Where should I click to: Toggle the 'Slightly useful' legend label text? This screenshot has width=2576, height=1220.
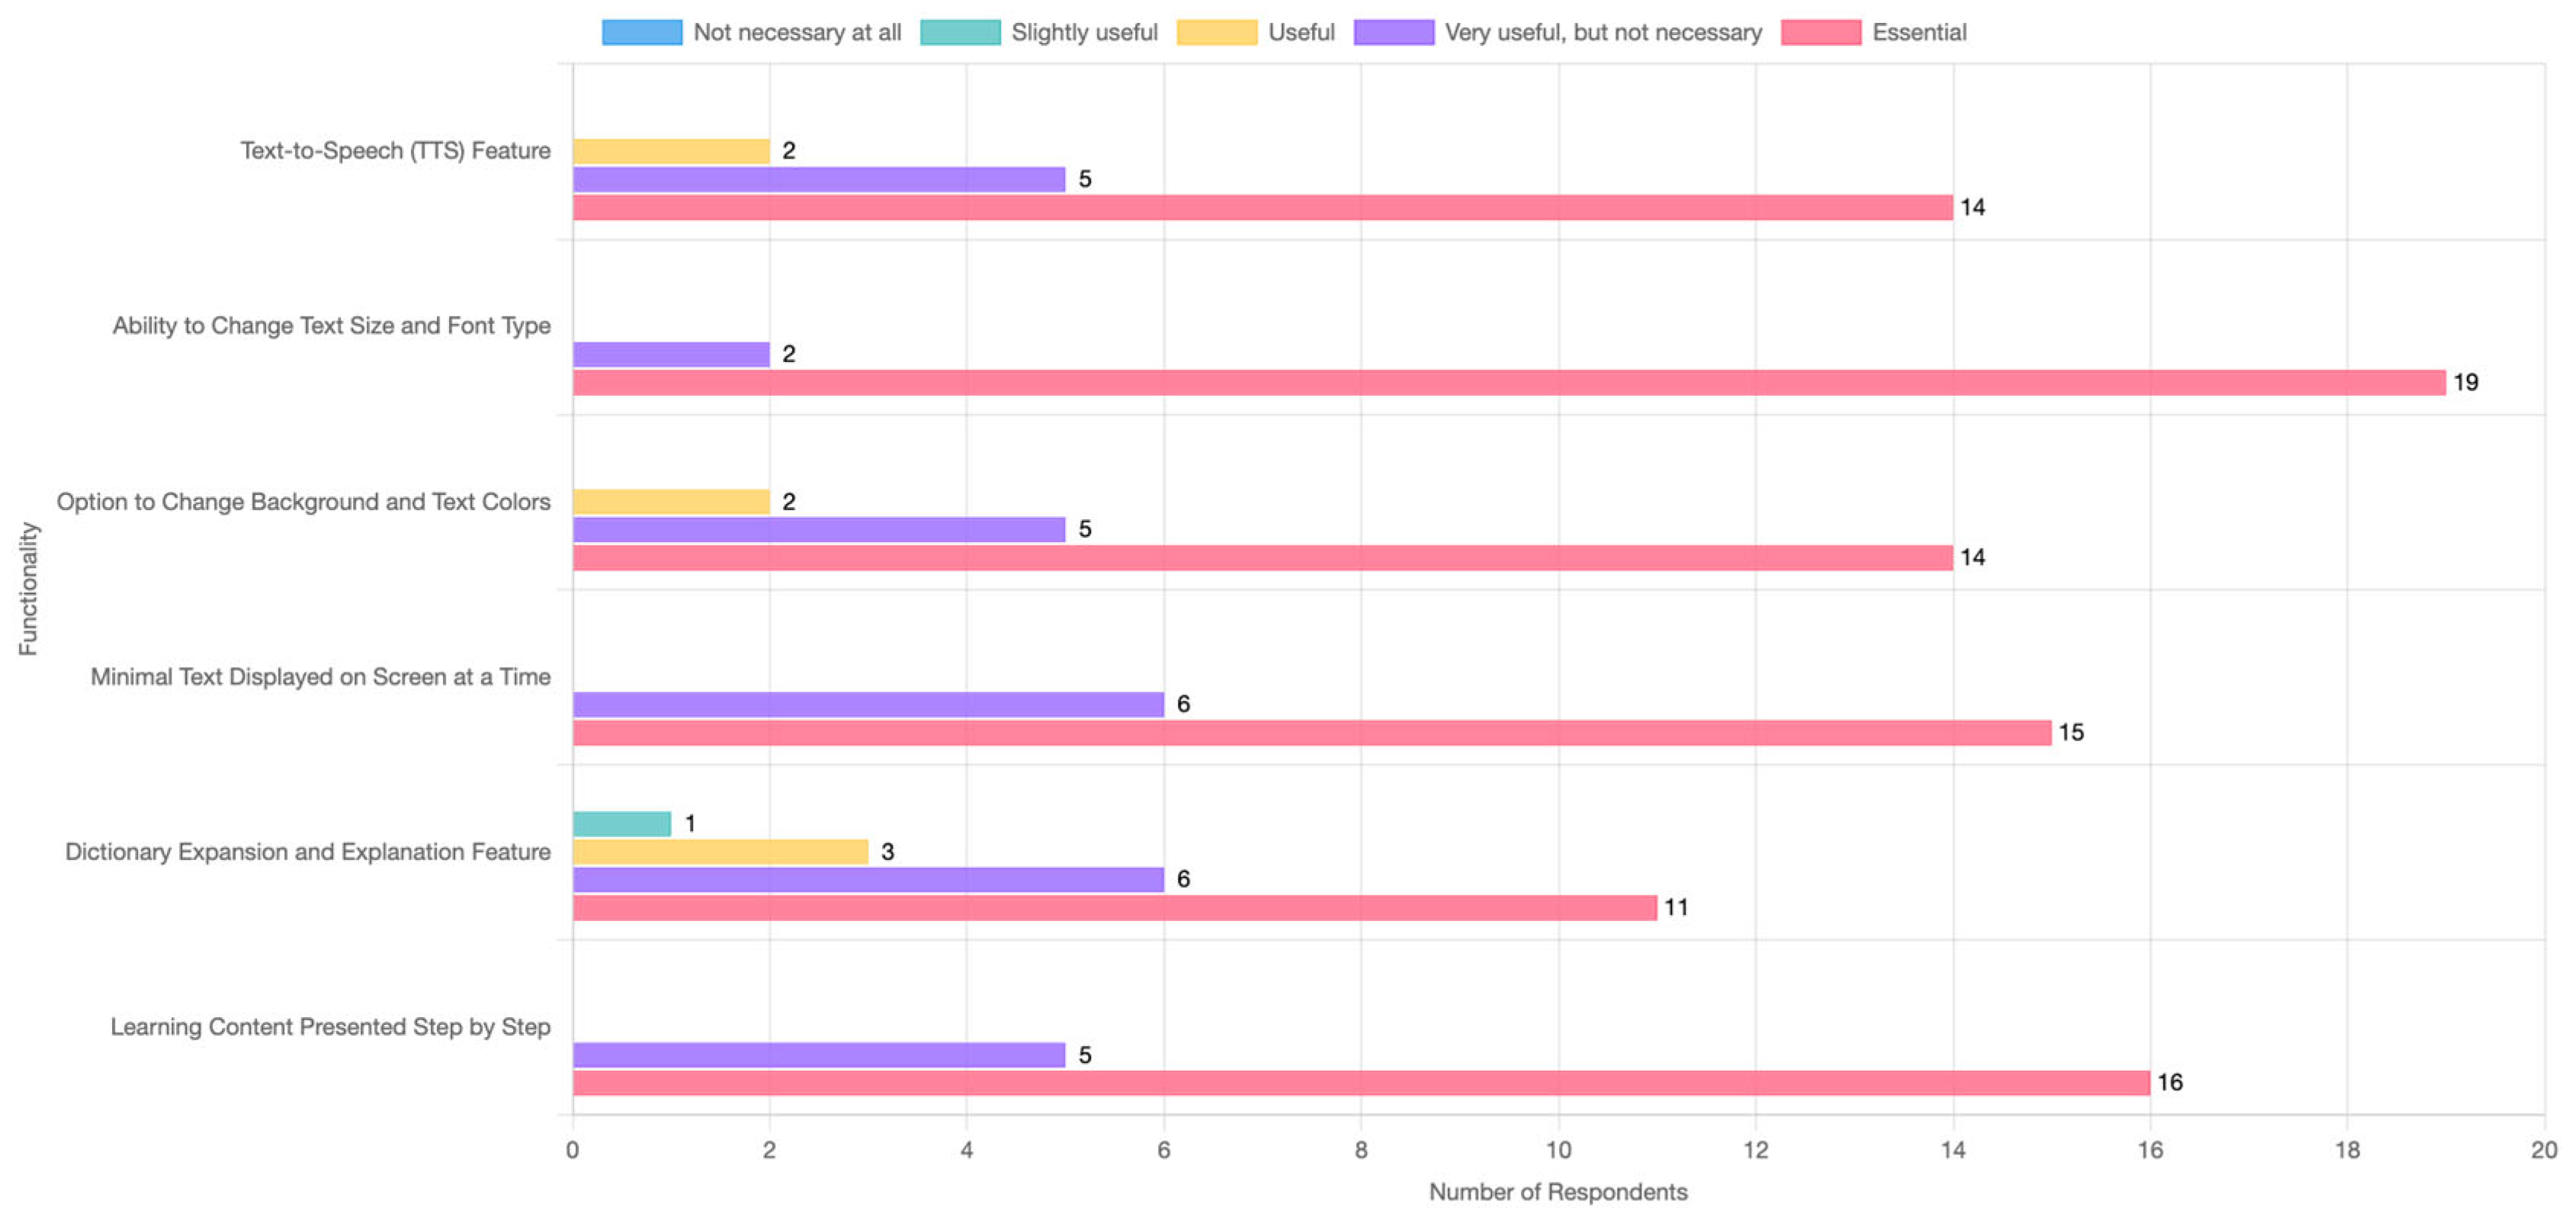point(1084,32)
